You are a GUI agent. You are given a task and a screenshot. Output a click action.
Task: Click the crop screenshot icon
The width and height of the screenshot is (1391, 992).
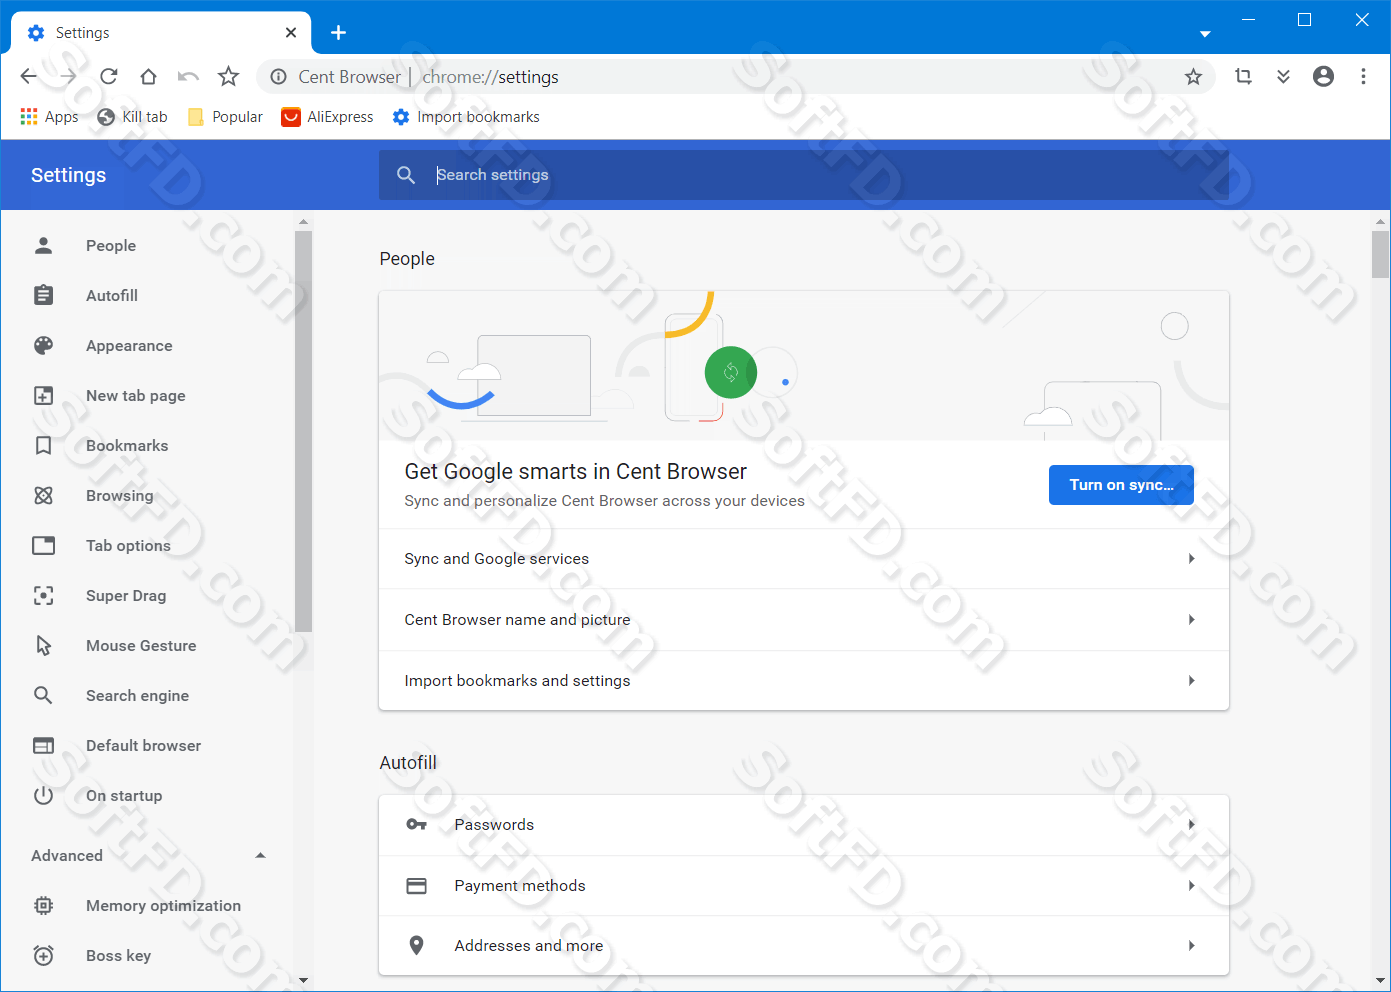[x=1243, y=77]
